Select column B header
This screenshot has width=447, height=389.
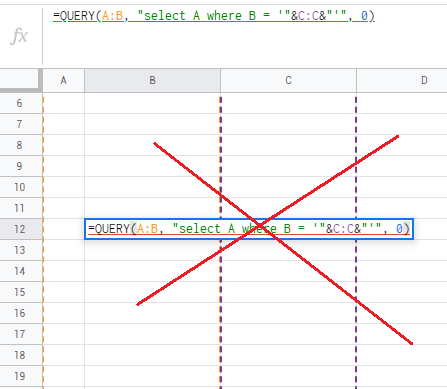coord(152,80)
